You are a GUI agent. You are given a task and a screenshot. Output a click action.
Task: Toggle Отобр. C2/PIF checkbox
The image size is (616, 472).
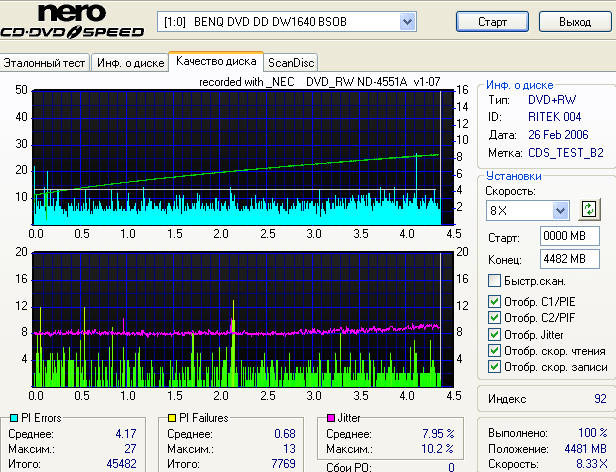(494, 318)
